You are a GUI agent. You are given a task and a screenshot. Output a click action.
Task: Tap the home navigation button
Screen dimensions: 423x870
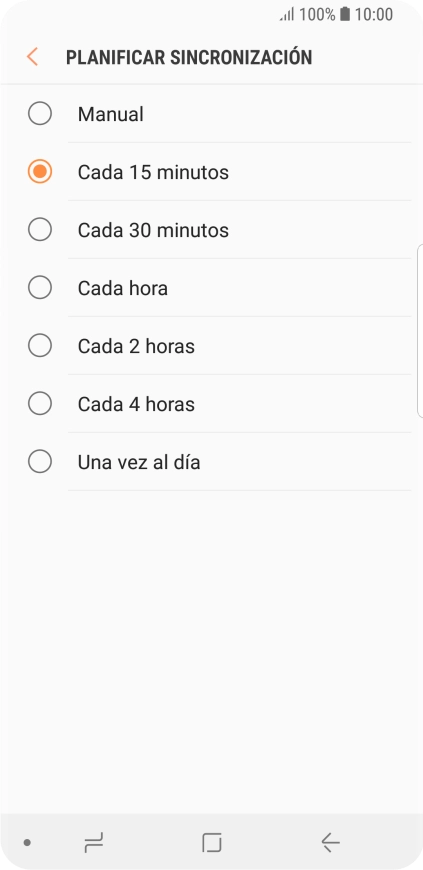[212, 843]
